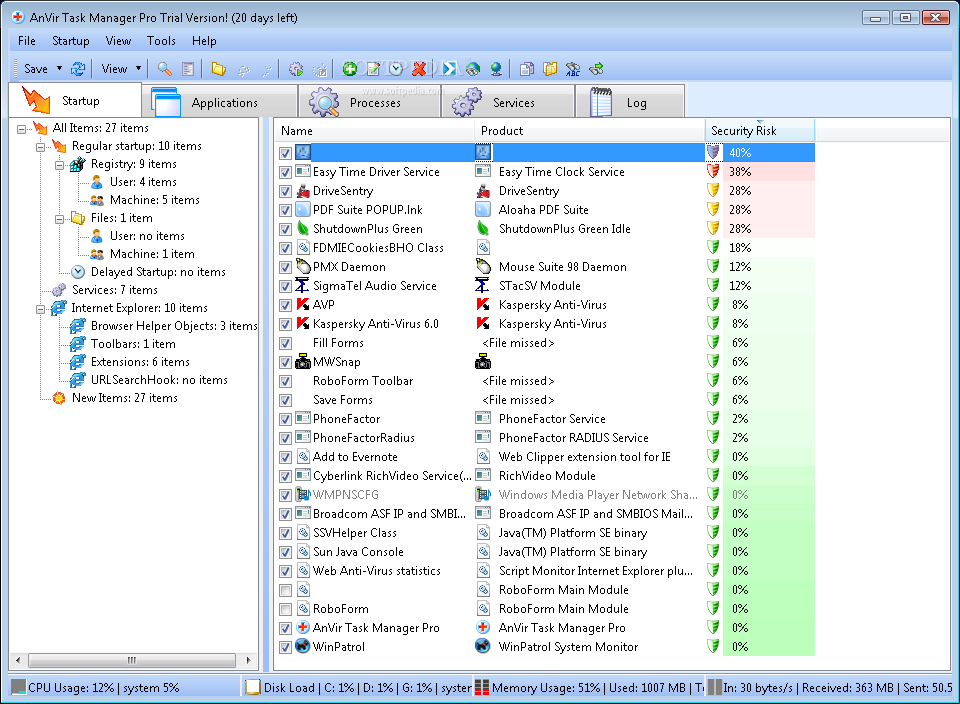Sort by the Product column header

[x=590, y=130]
